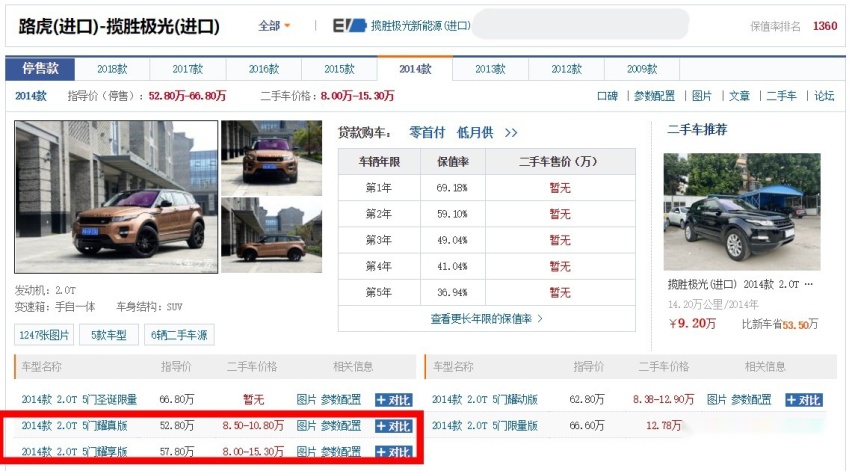Image resolution: width=852 pixels, height=471 pixels.
Task: Open the 5款车型 button
Action: tap(109, 335)
